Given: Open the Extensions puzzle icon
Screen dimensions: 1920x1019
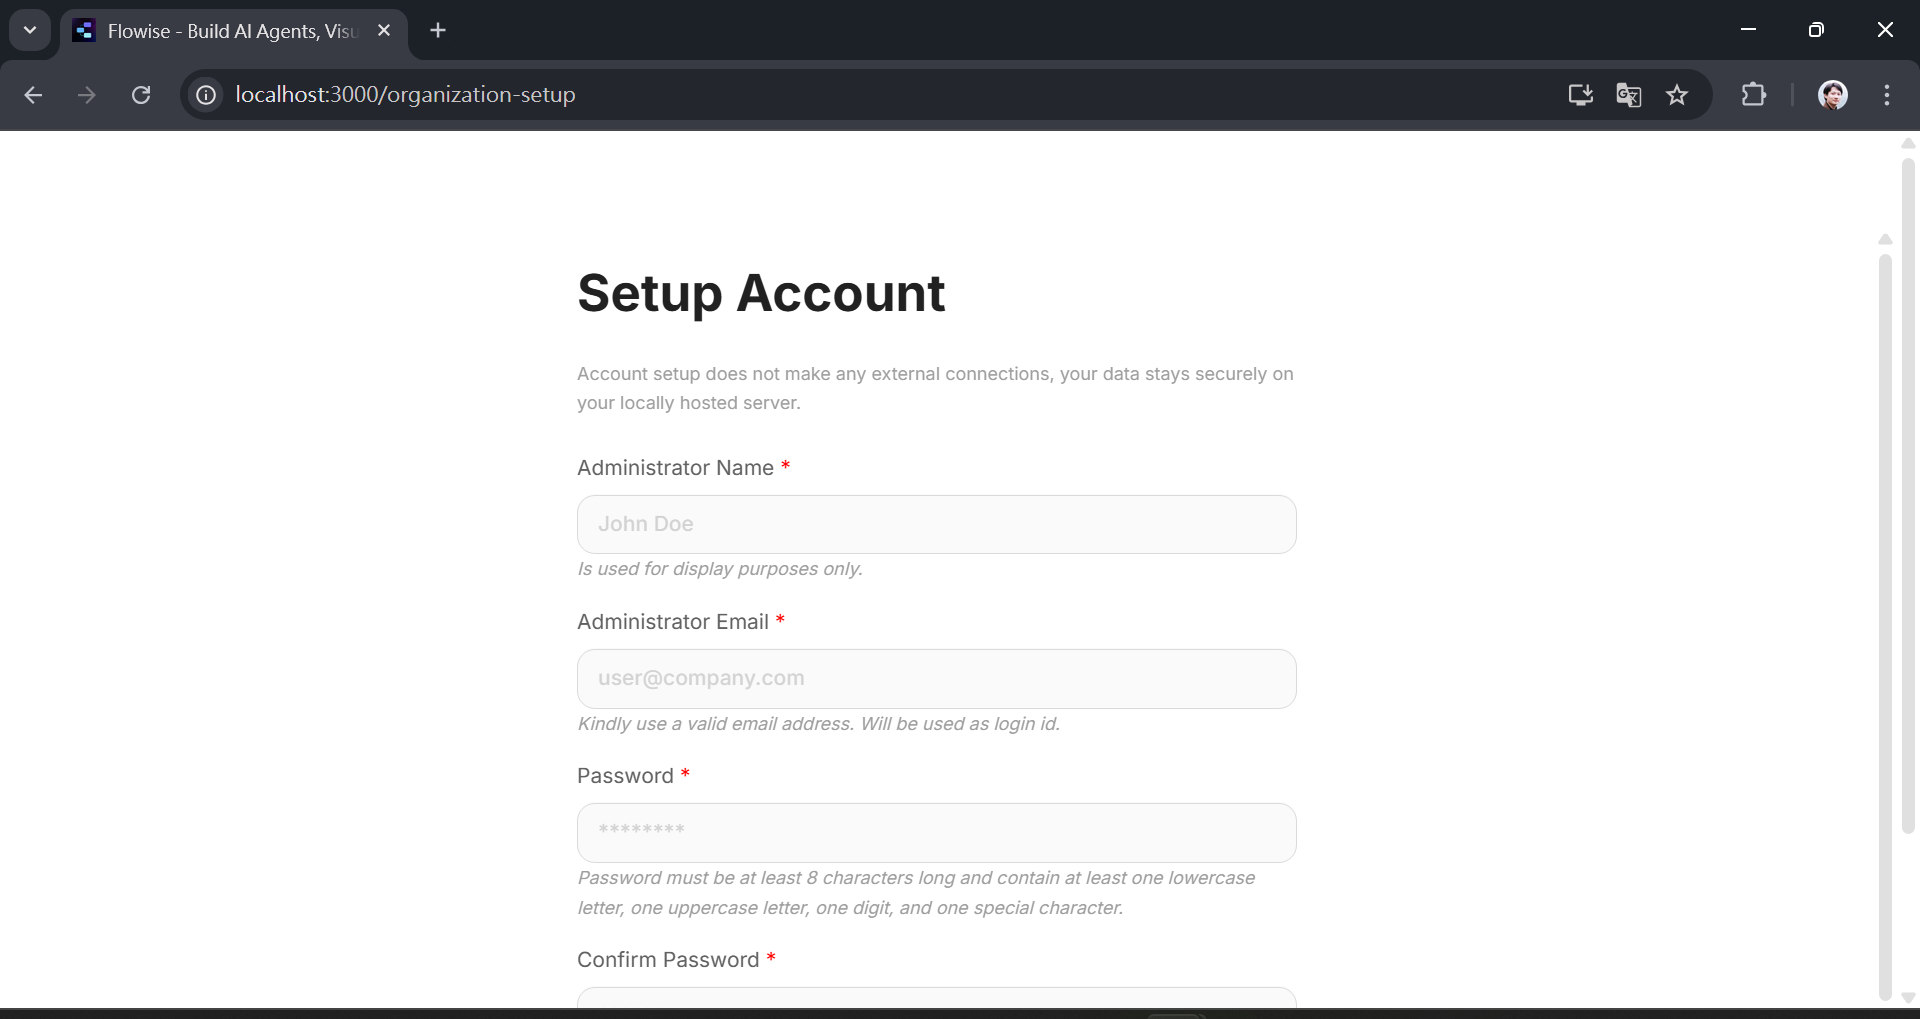Looking at the screenshot, I should pos(1753,95).
